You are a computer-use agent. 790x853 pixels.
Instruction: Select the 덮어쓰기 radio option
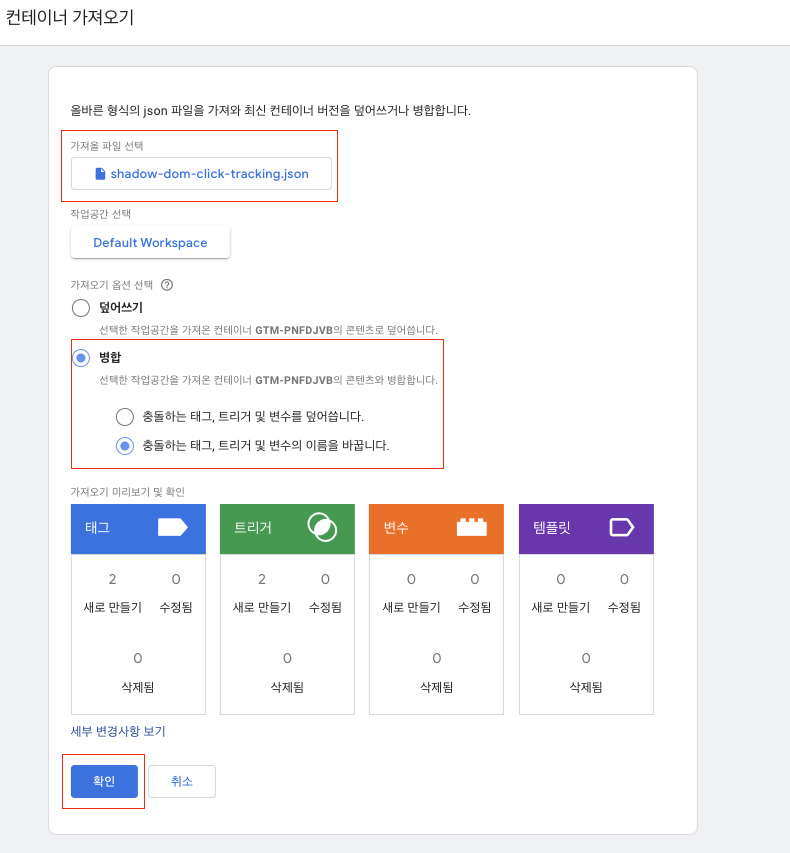81,308
